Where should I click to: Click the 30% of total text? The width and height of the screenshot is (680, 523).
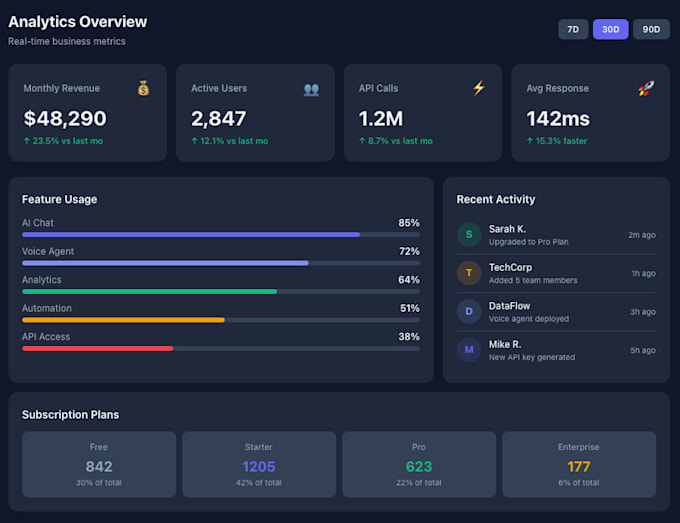coord(99,483)
